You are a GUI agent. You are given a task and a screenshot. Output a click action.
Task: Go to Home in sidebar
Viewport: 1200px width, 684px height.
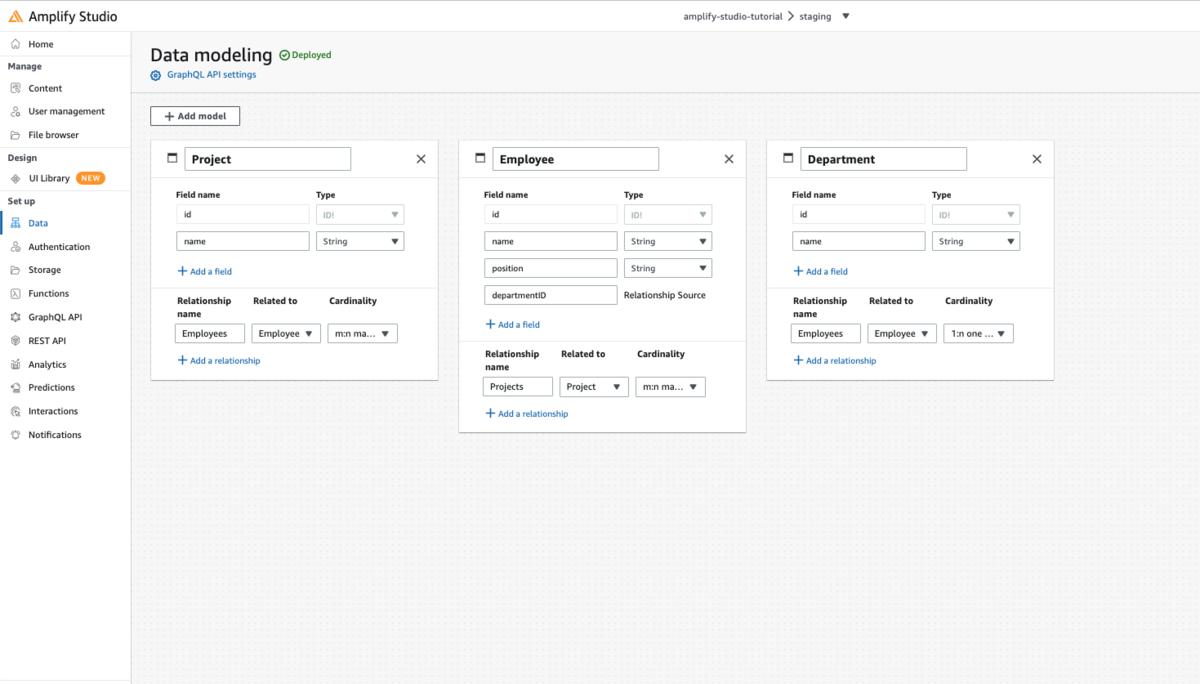click(41, 44)
